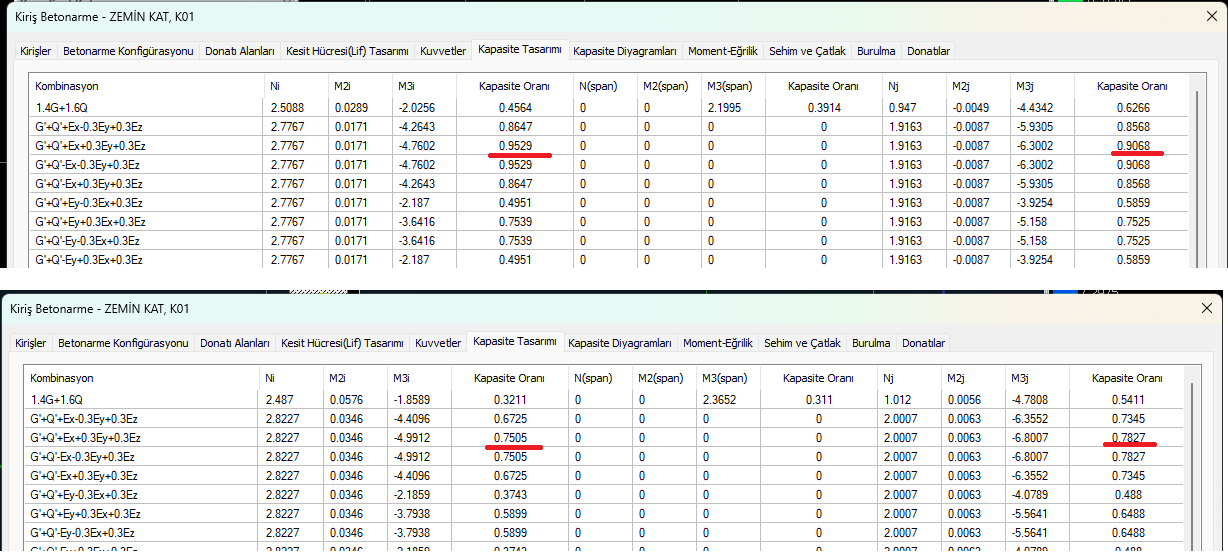Click the vertical scrollbar of the upper table
The width and height of the screenshot is (1228, 557).
pos(1196,170)
